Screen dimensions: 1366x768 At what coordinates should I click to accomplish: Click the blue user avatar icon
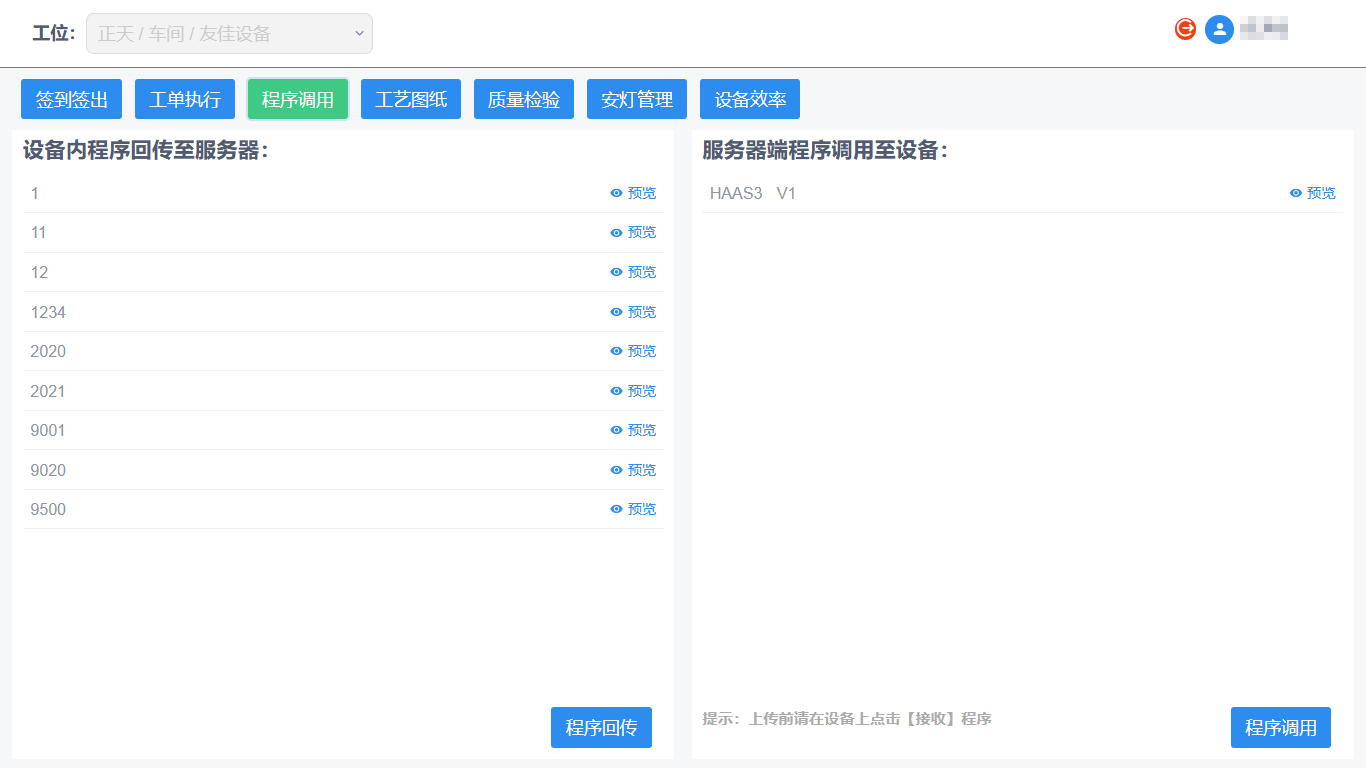1219,30
